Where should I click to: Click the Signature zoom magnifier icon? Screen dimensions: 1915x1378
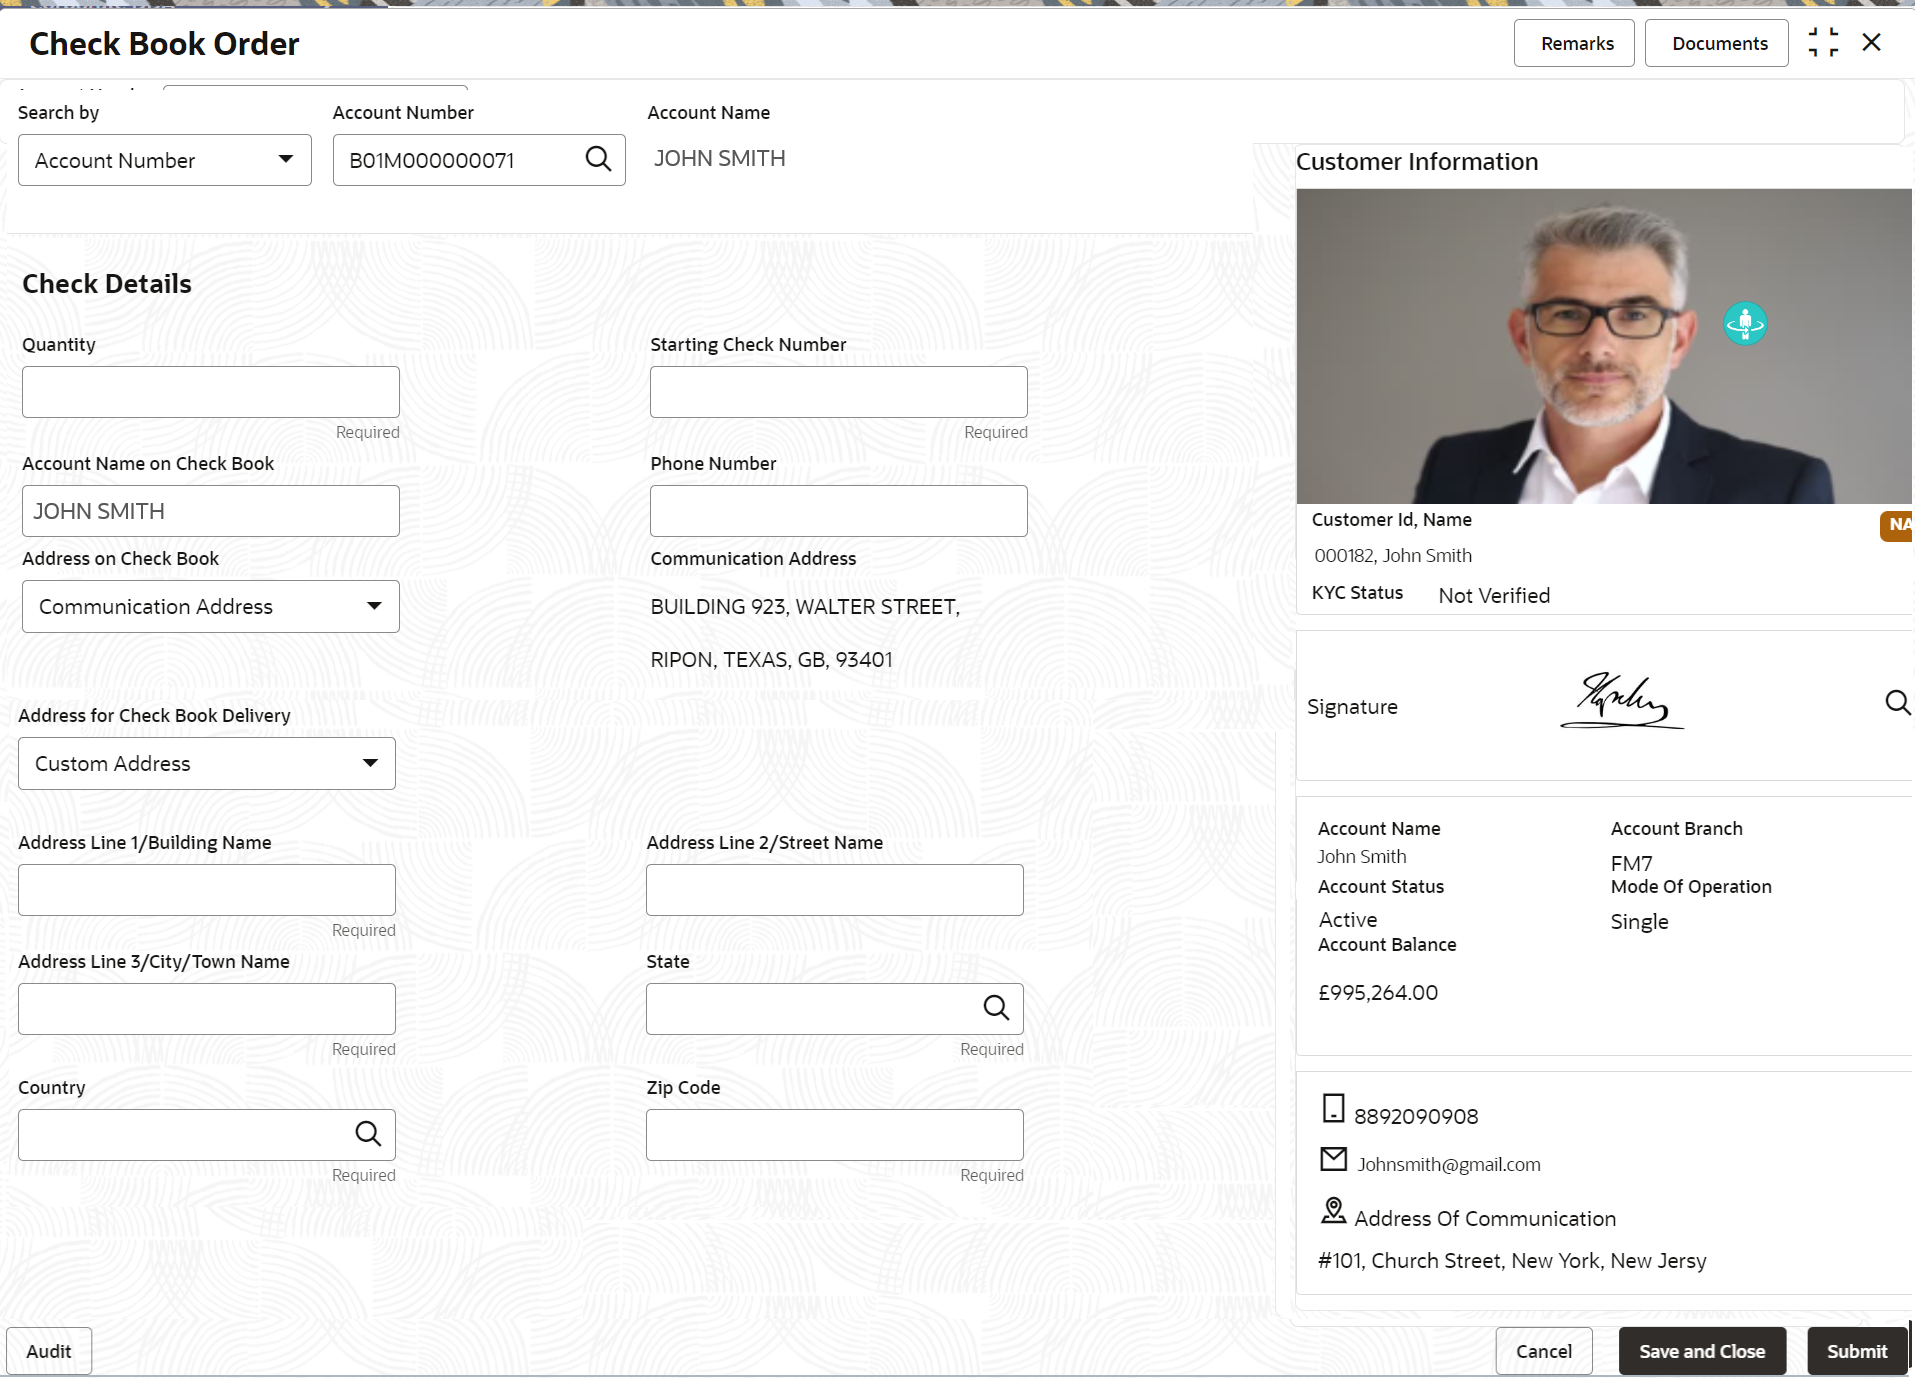[x=1897, y=703]
